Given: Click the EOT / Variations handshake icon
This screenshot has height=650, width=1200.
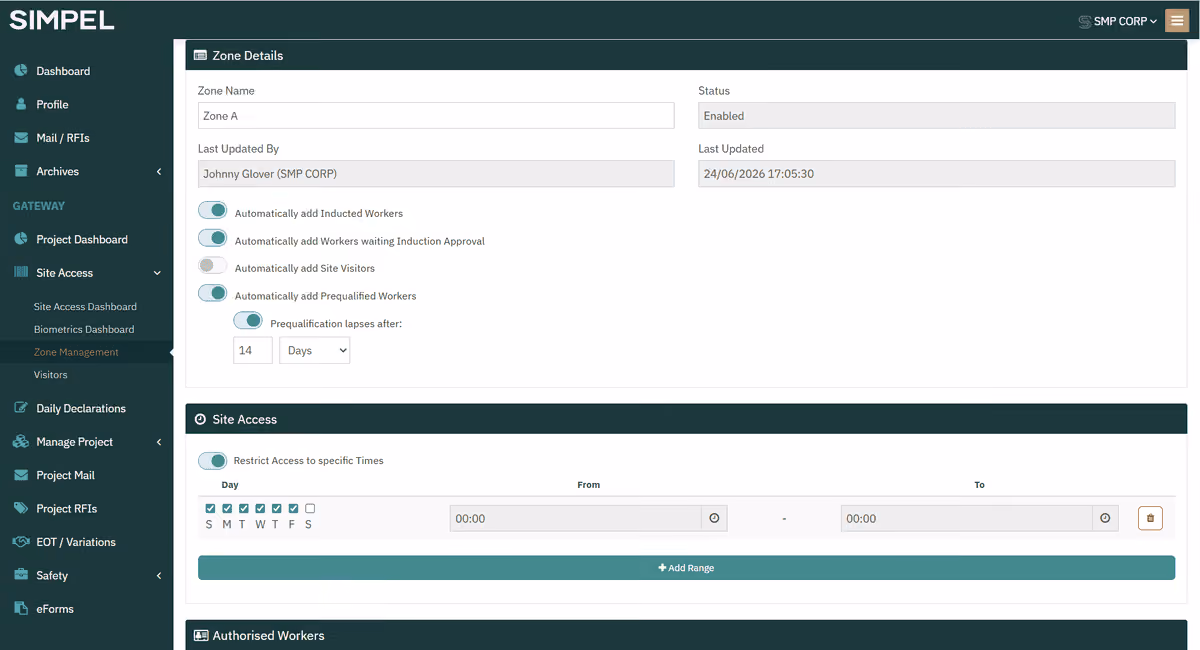Looking at the screenshot, I should coord(20,542).
